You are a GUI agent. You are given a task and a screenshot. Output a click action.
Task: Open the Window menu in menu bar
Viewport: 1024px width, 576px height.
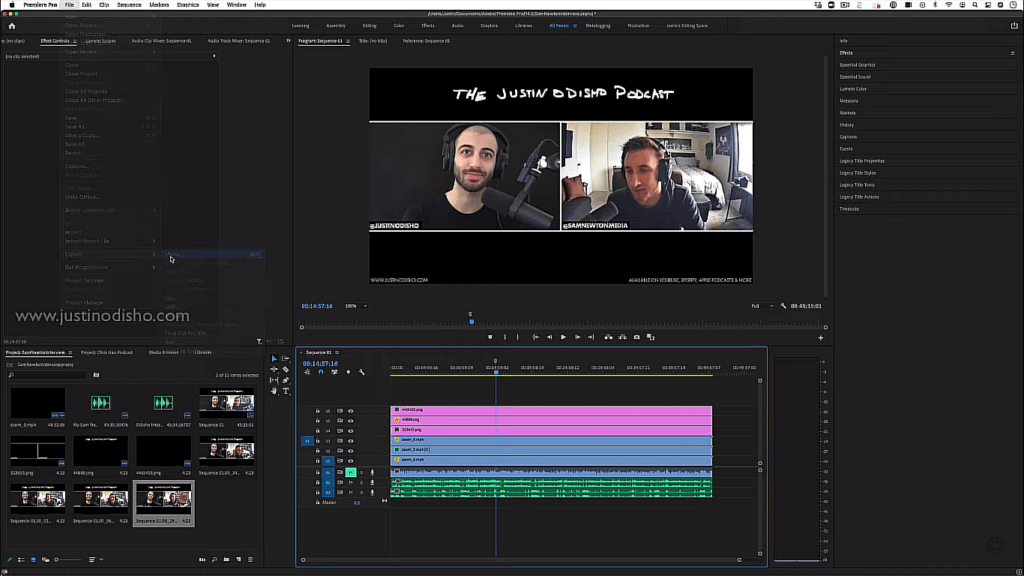point(236,5)
